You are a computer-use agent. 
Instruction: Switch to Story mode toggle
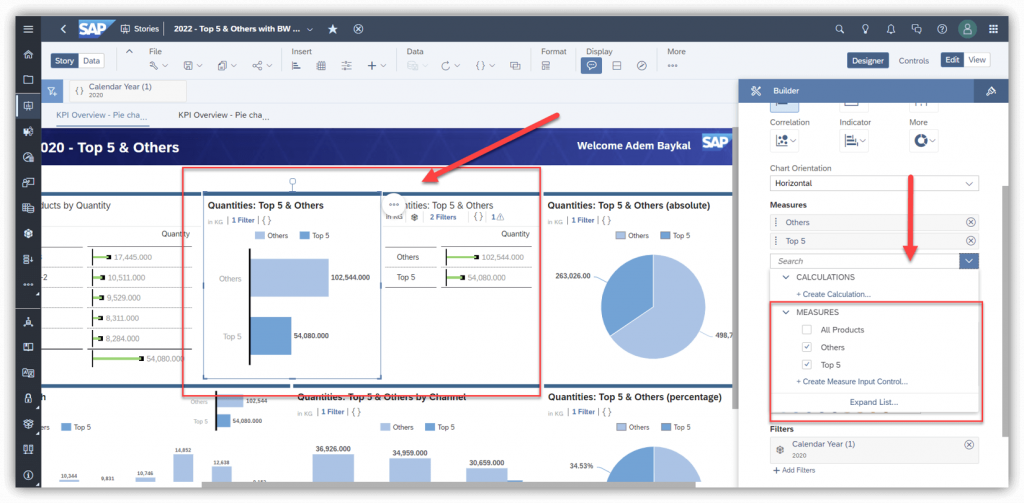coord(65,61)
